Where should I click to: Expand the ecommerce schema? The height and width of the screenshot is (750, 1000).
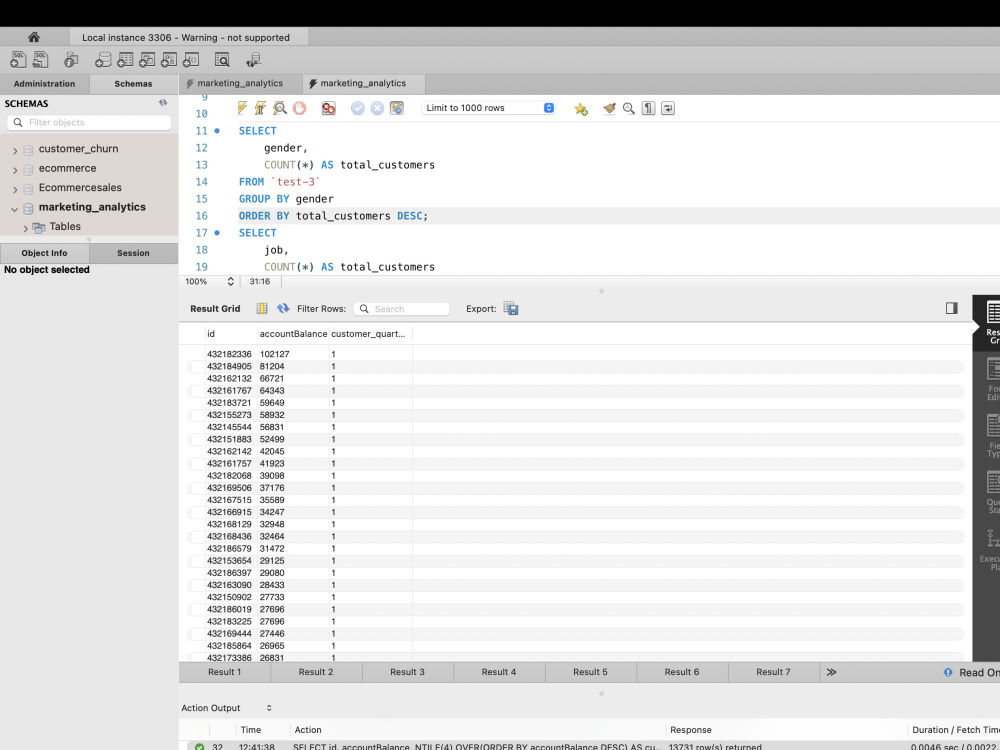15,170
